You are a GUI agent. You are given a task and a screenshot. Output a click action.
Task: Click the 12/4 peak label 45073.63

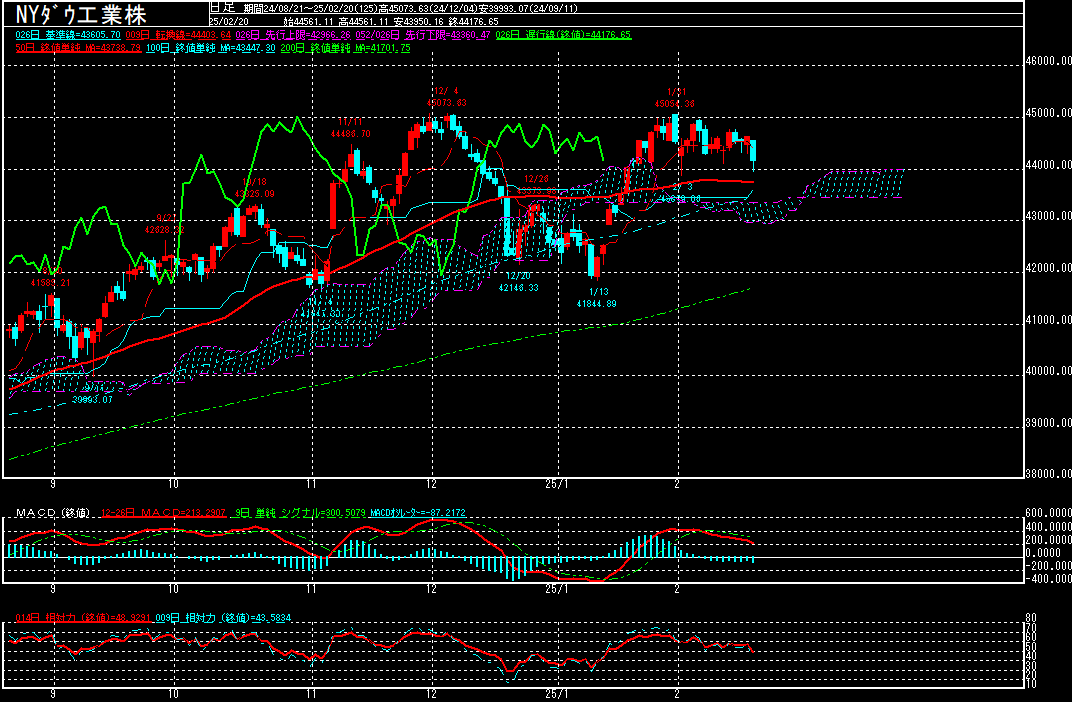tap(447, 103)
